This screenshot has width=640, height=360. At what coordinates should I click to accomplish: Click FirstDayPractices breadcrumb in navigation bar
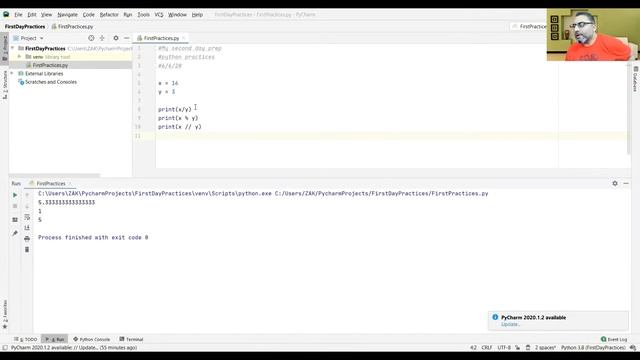pyautogui.click(x=25, y=27)
